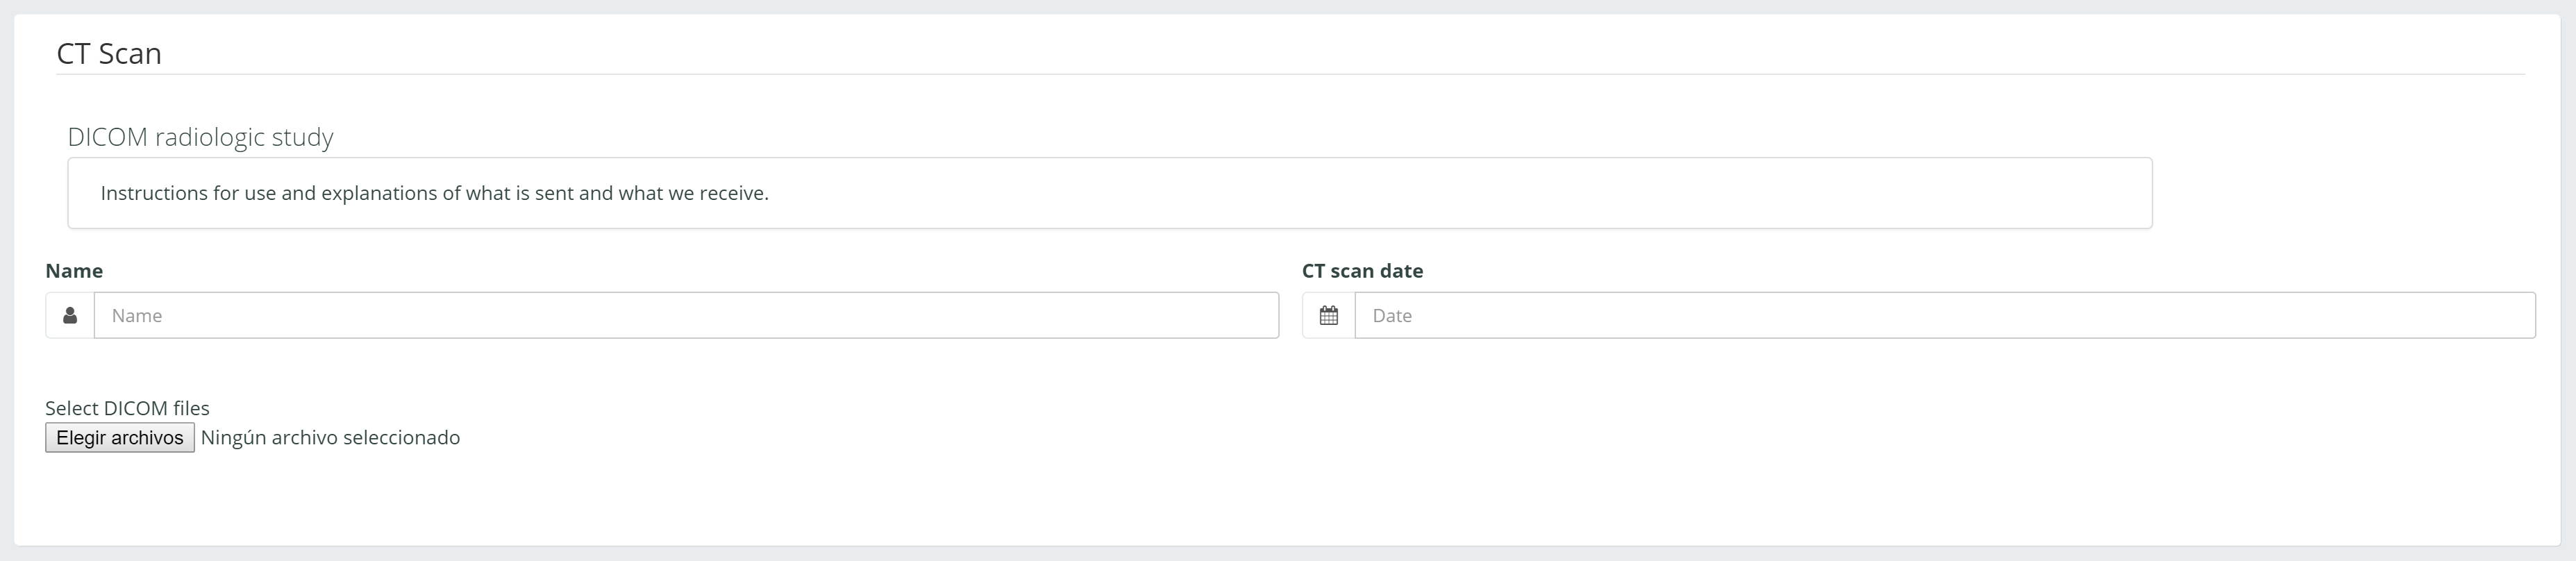Click the word 'DICOM' in file label
The height and width of the screenshot is (561, 2576).
point(136,408)
